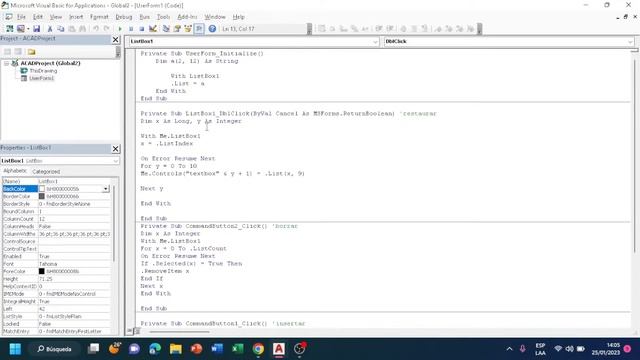Open the ListBox1 selector in Properties panel

60,161
